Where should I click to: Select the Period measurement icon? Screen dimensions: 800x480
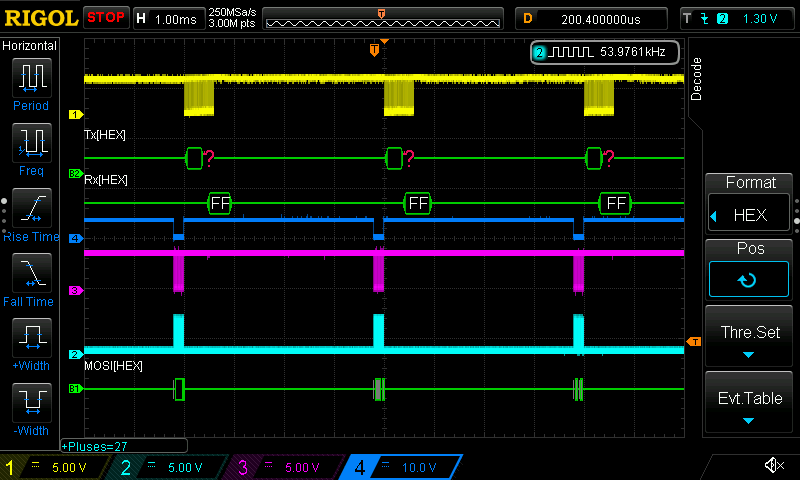tap(30, 77)
